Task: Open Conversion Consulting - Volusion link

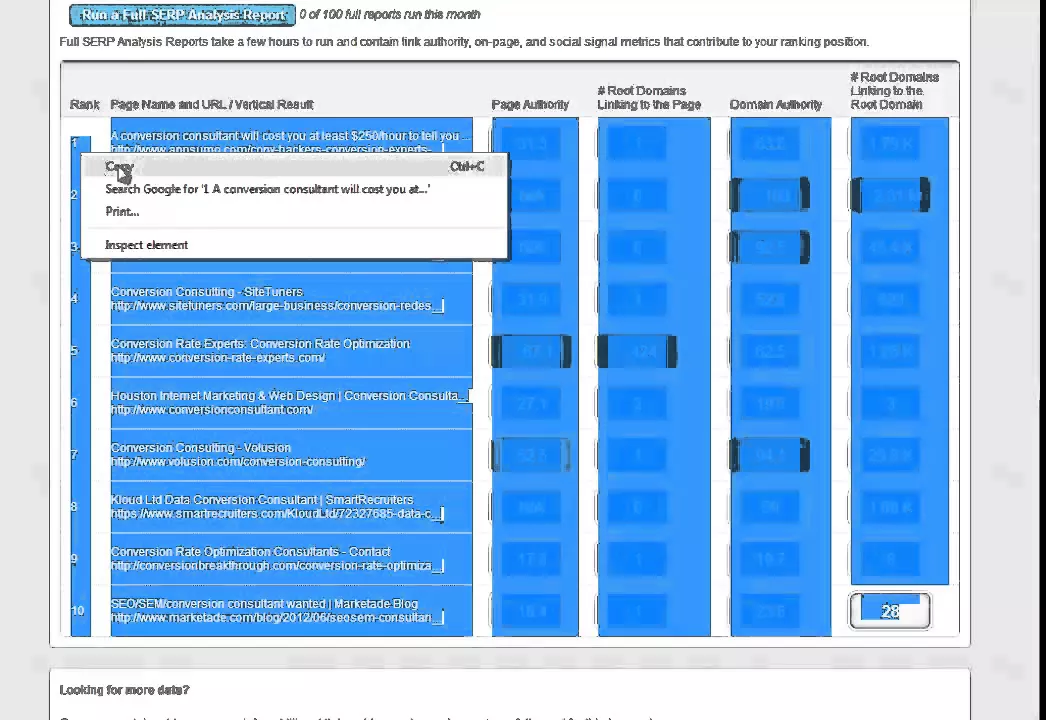Action: 201,448
